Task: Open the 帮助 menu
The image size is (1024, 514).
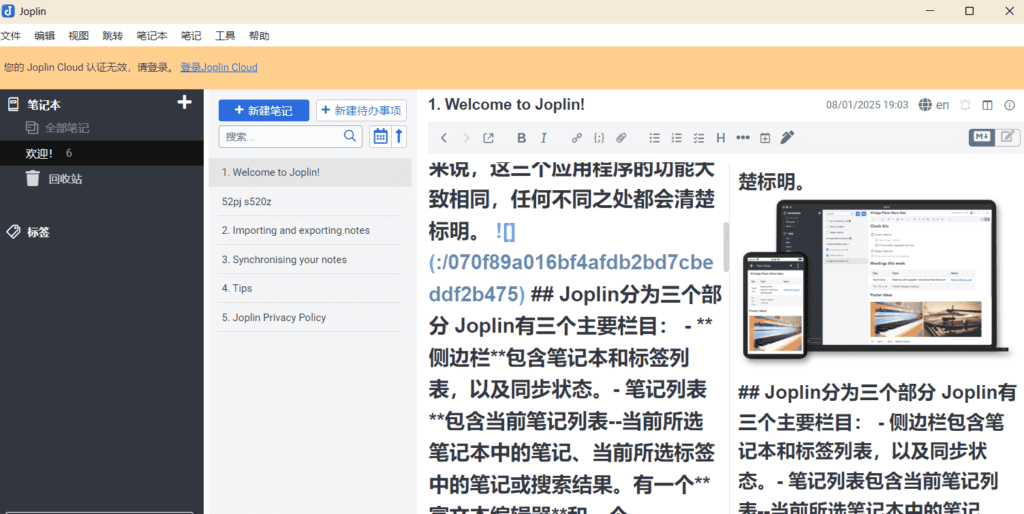Action: coord(259,36)
